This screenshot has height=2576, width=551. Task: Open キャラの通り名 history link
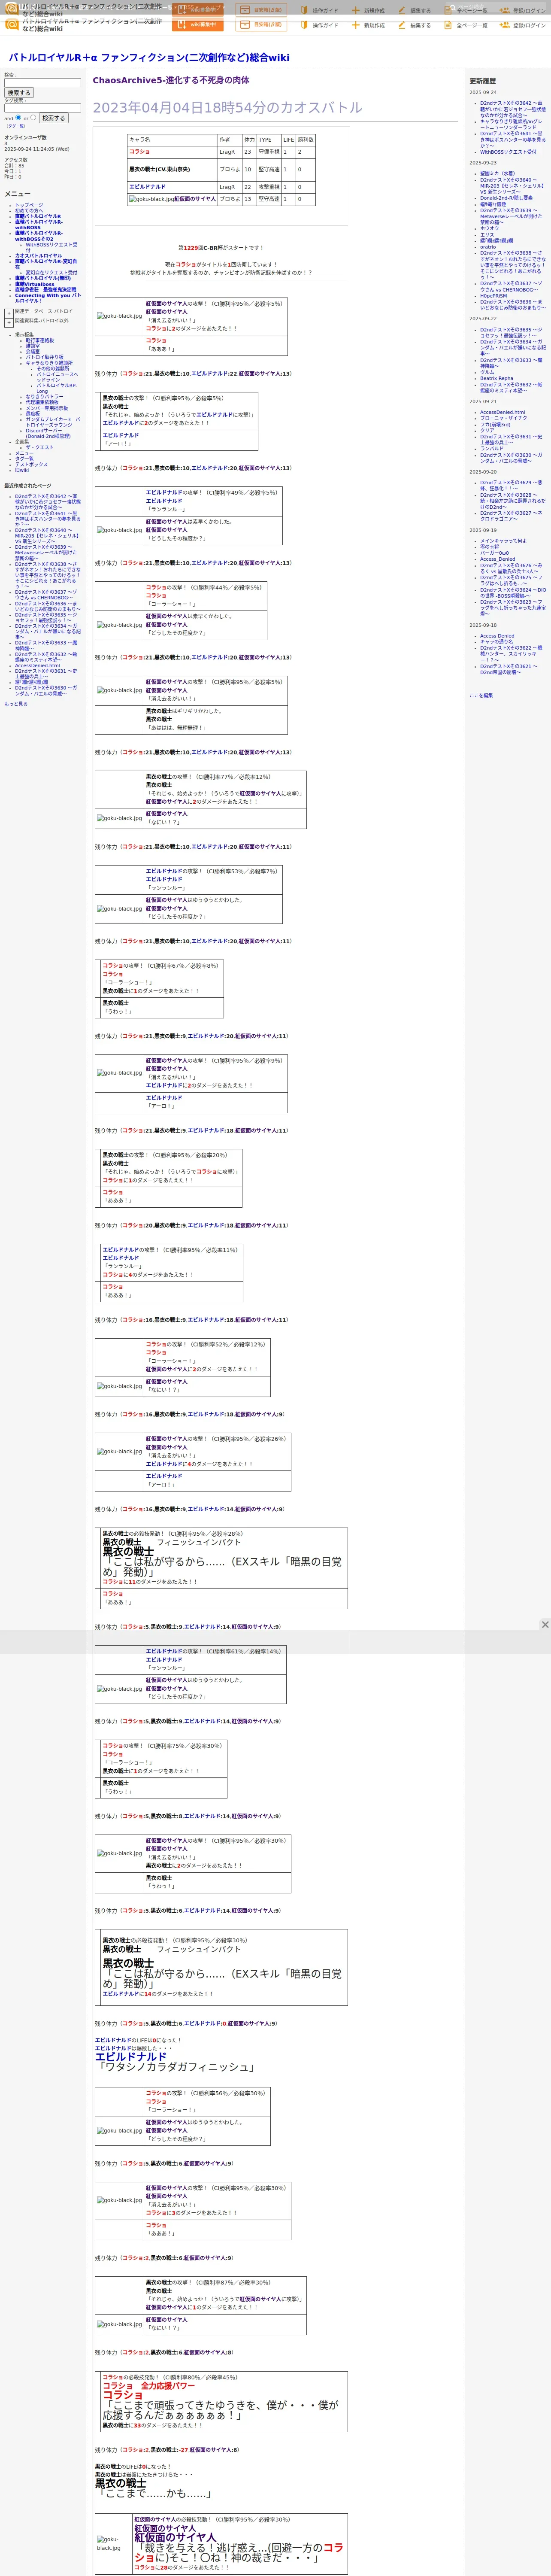[x=497, y=642]
